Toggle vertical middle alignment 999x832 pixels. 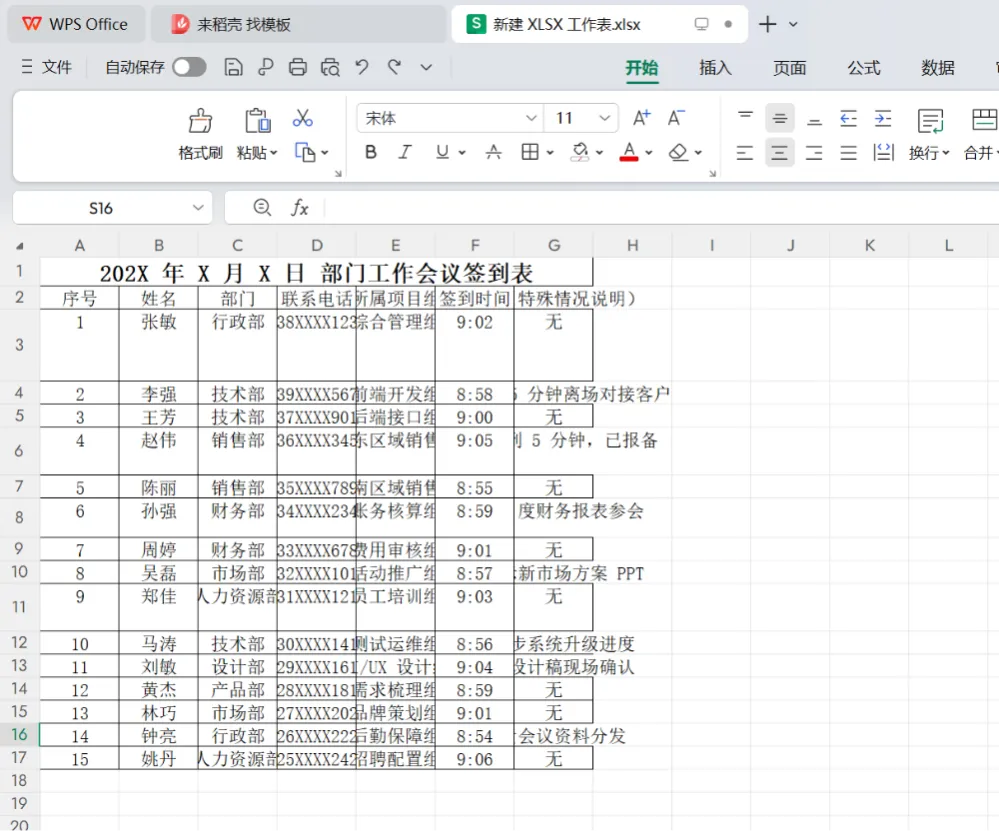pyautogui.click(x=780, y=118)
